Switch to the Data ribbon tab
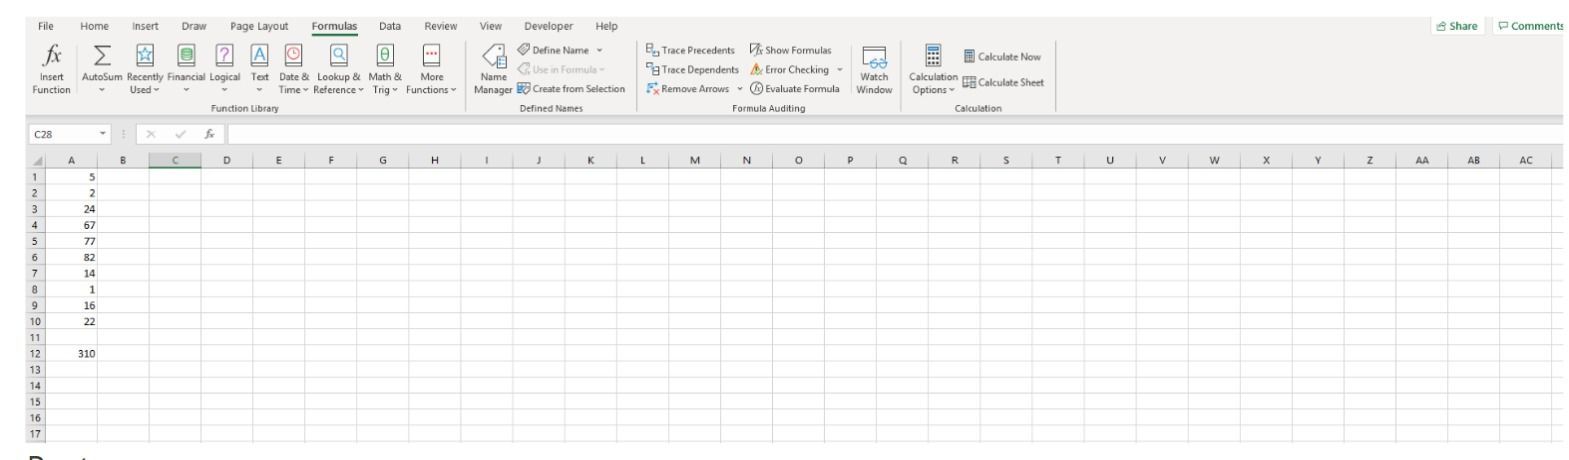 point(390,26)
